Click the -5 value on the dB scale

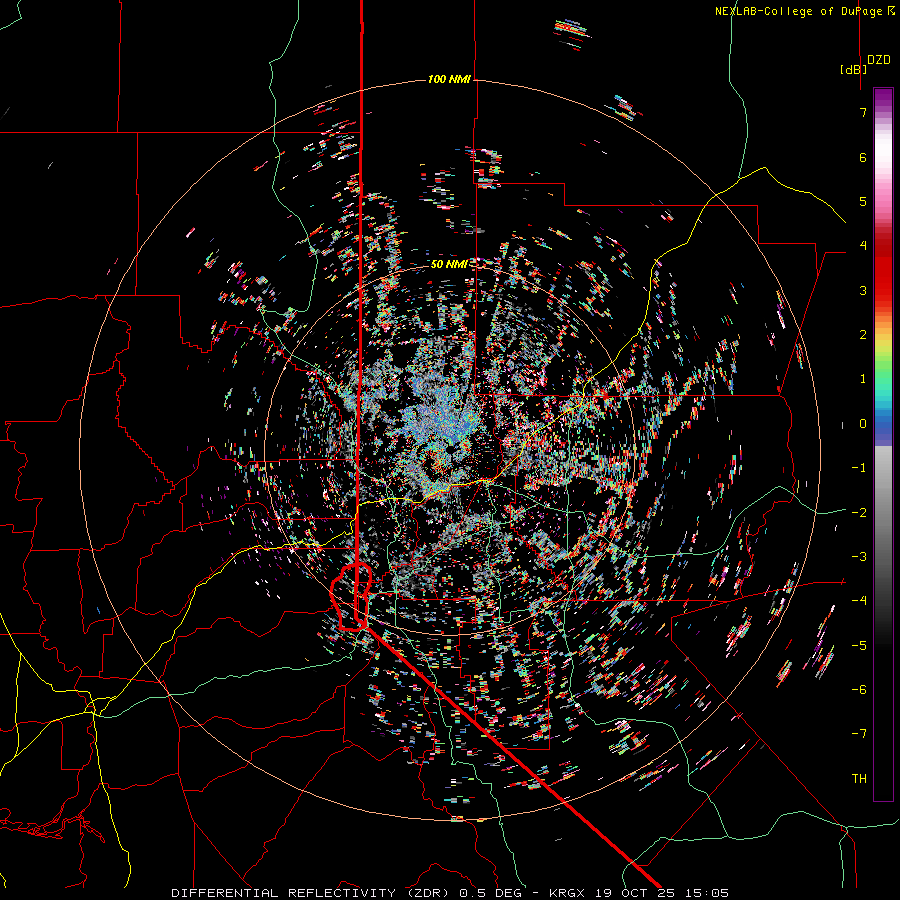[x=859, y=645]
